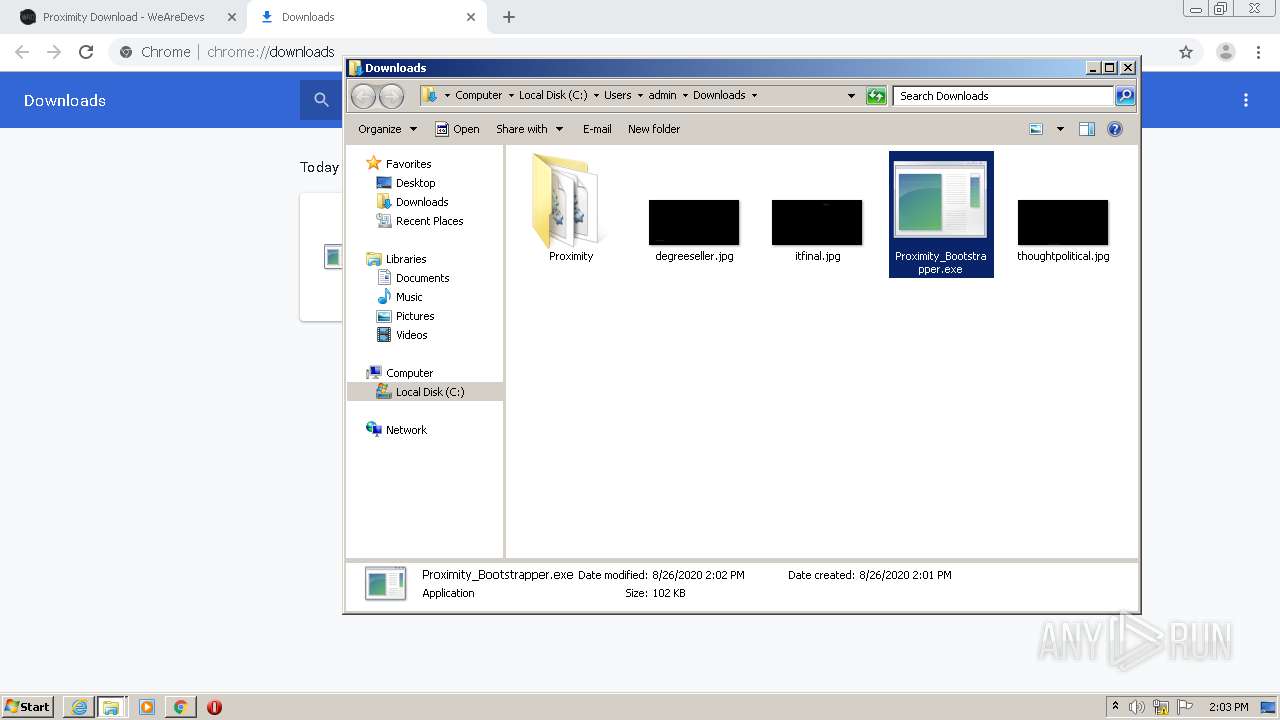Click the E-mail toolbar button

tap(597, 129)
